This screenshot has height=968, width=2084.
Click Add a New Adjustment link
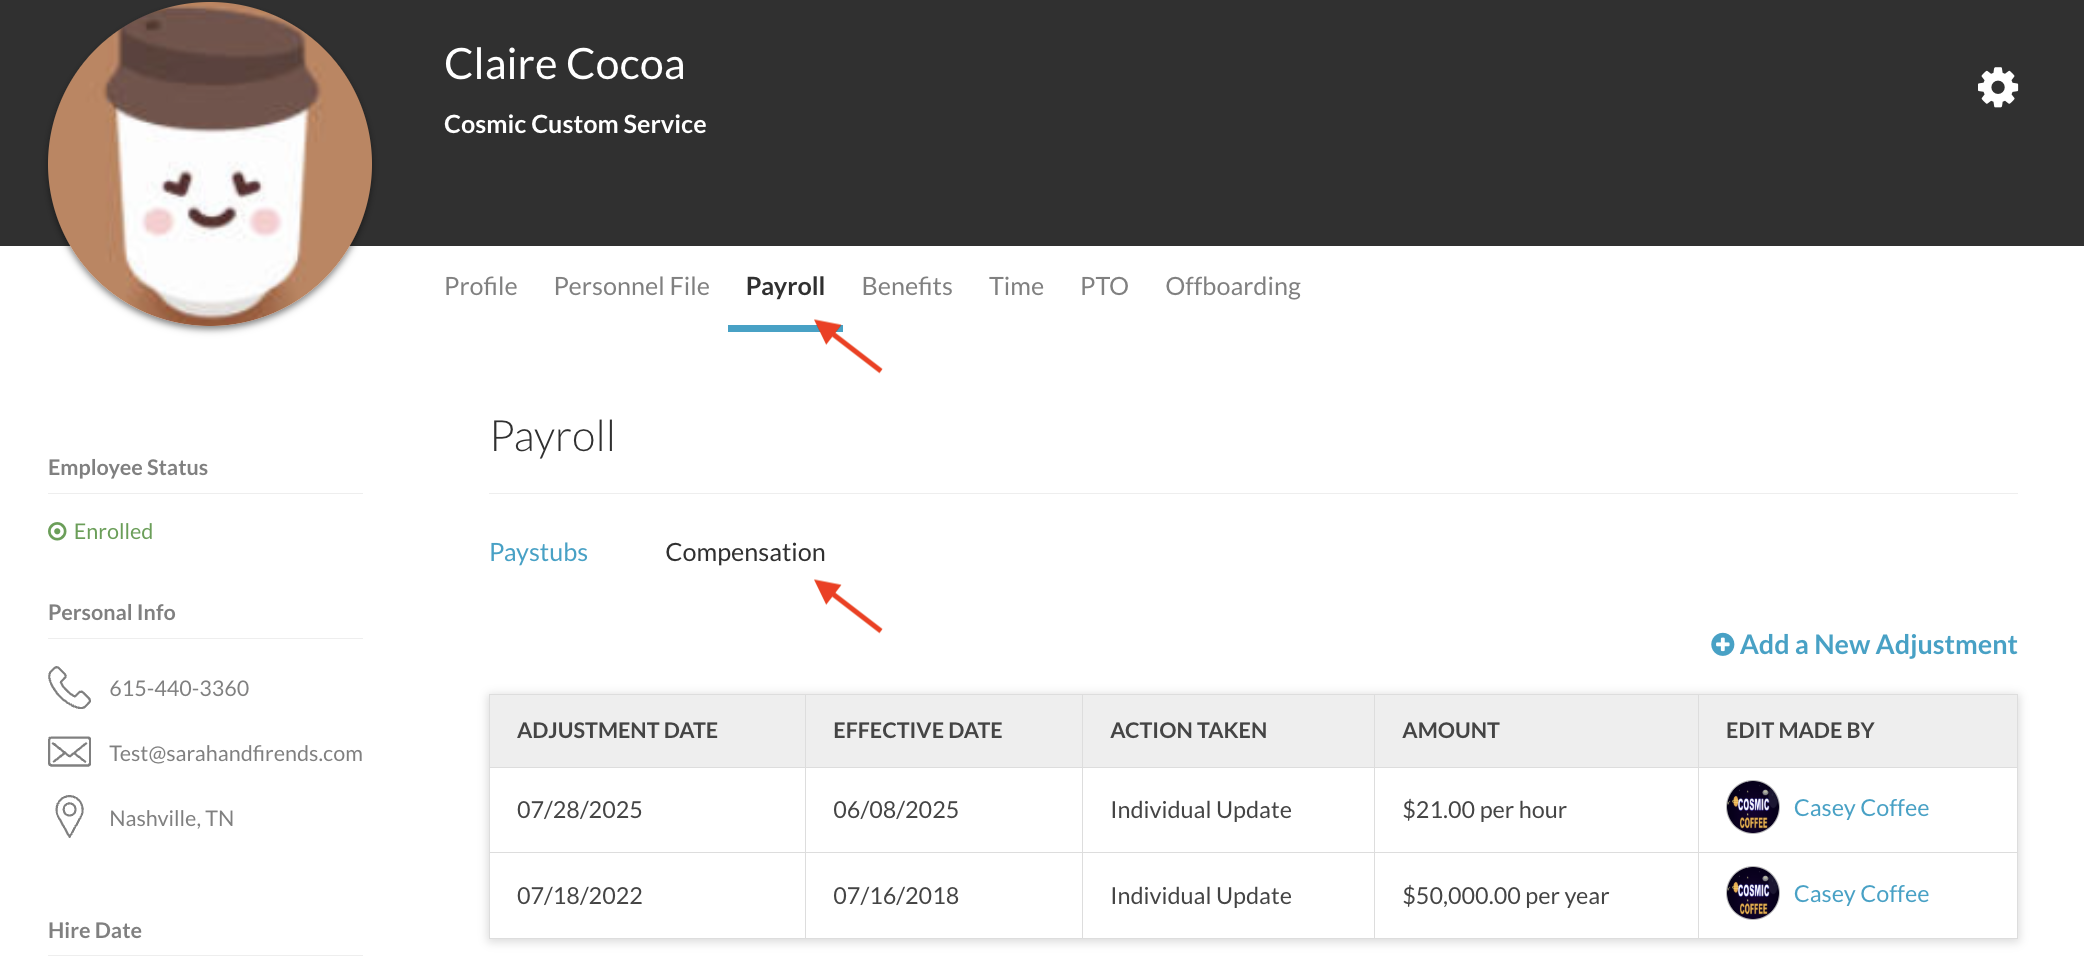(1864, 645)
